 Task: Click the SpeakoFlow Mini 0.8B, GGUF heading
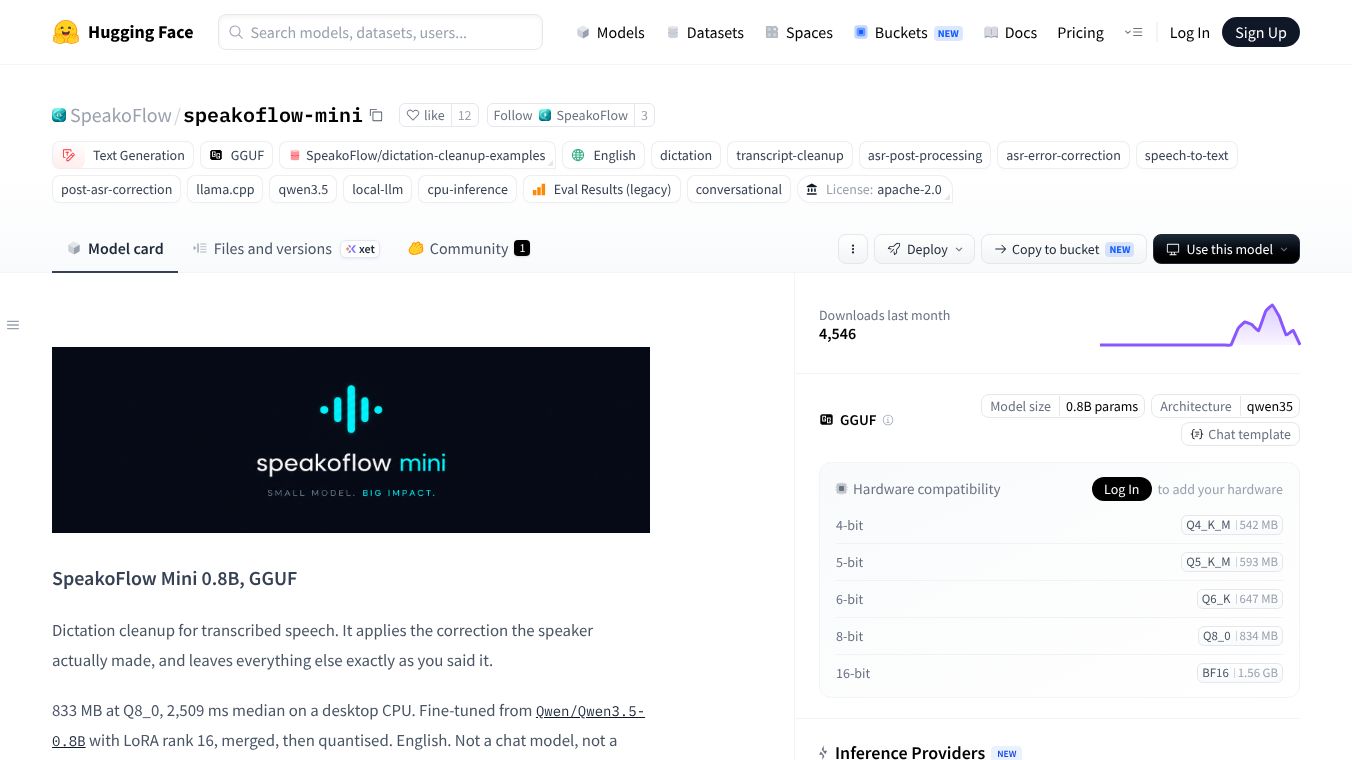point(175,578)
